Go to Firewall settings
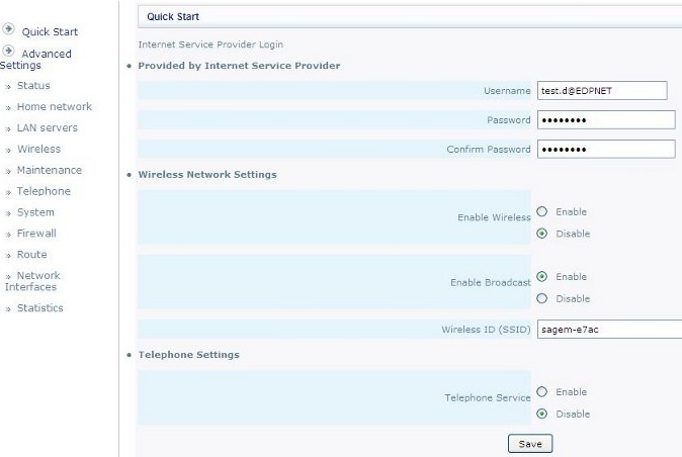Screen dimensions: 682x457 pyautogui.click(x=37, y=234)
